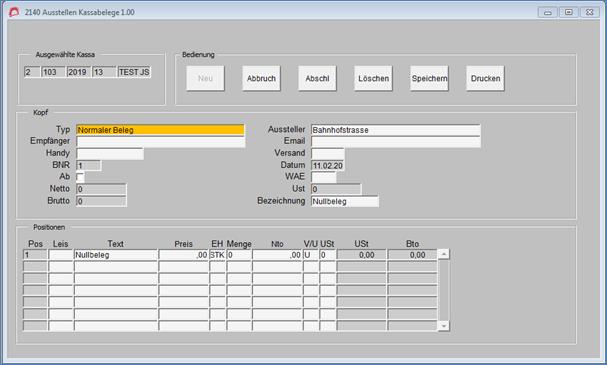Click the BNR field

pyautogui.click(x=89, y=166)
